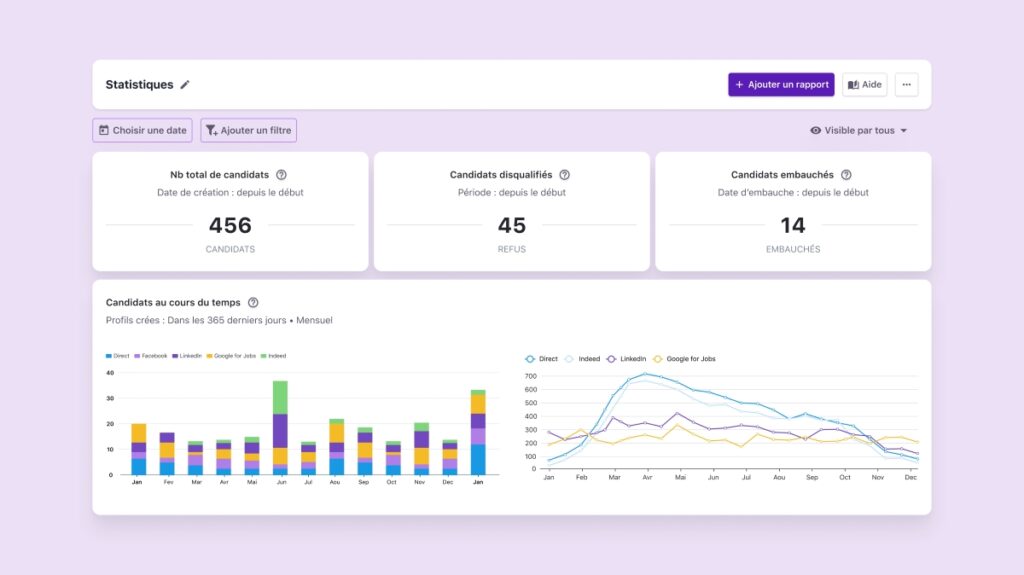
Task: Toggle LinkedIn series in line chart legend
Action: [627, 359]
